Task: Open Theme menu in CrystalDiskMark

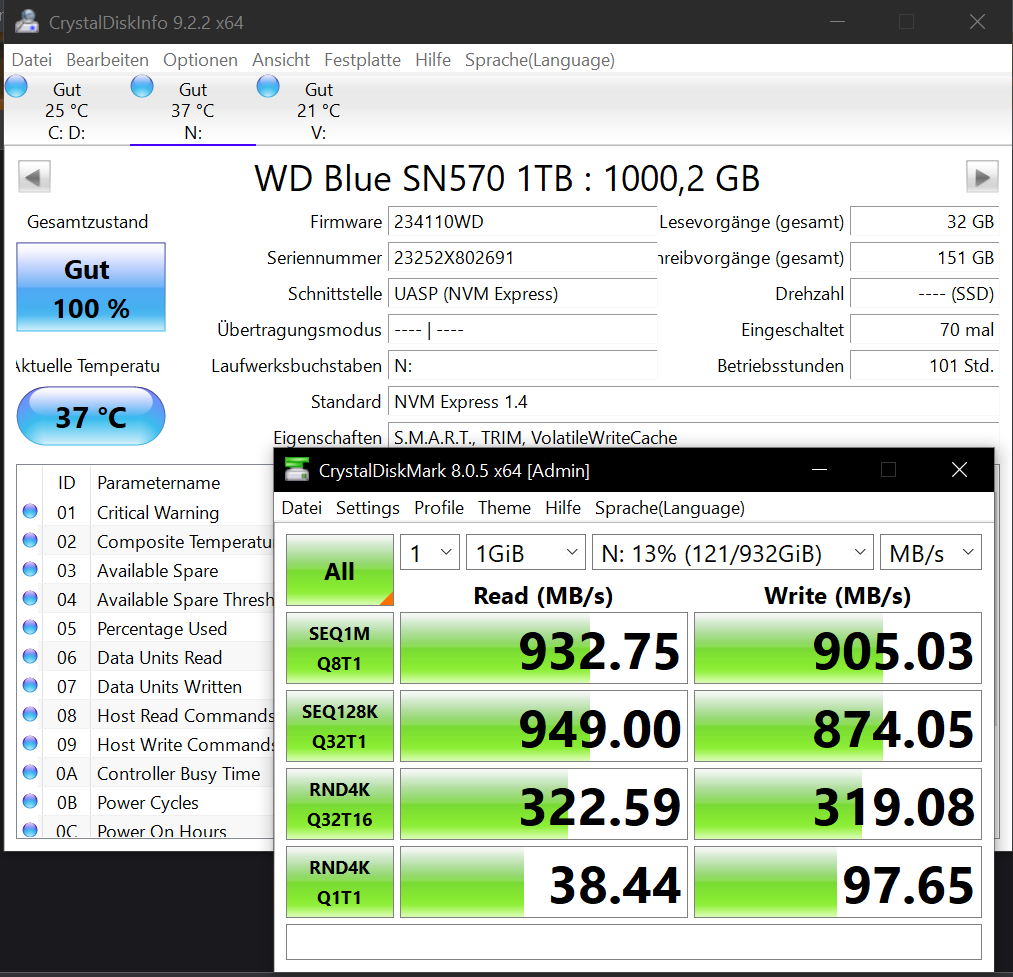Action: (504, 508)
